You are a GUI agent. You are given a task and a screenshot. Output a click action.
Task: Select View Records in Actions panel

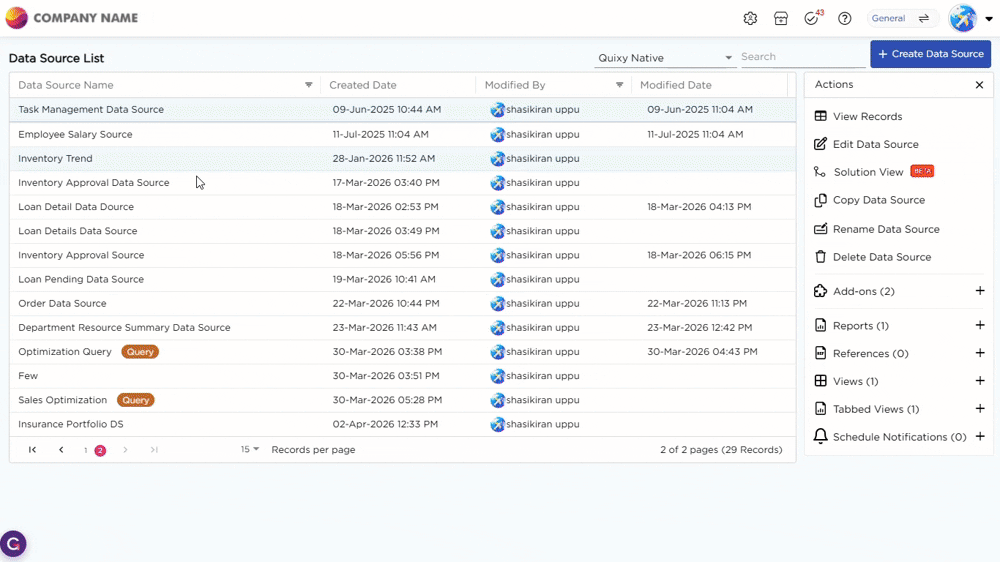(867, 117)
